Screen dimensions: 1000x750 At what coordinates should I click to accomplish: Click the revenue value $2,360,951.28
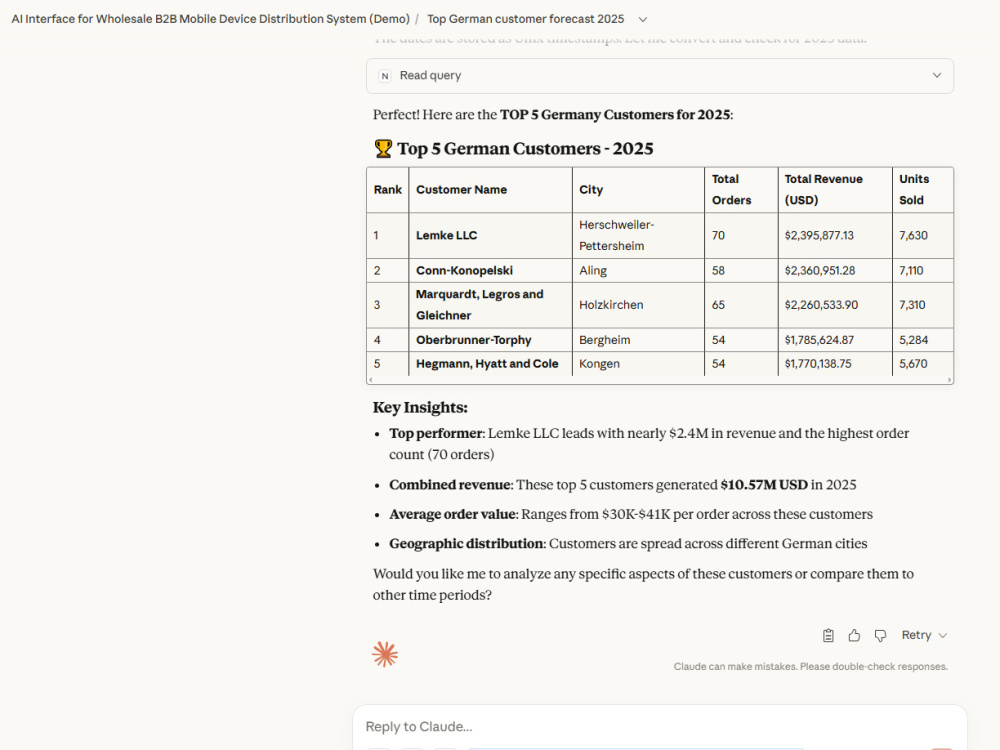[820, 270]
